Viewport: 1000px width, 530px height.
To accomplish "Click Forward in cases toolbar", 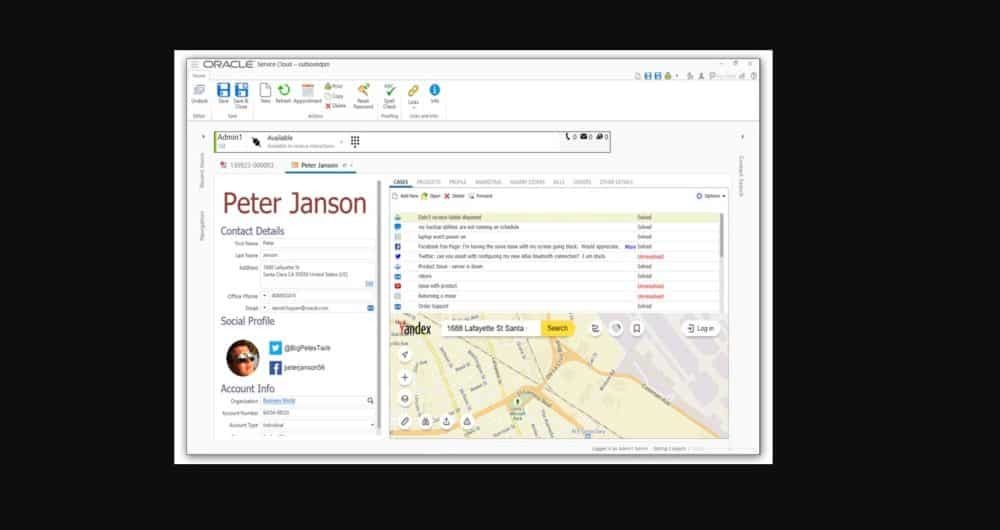I will pyautogui.click(x=481, y=196).
